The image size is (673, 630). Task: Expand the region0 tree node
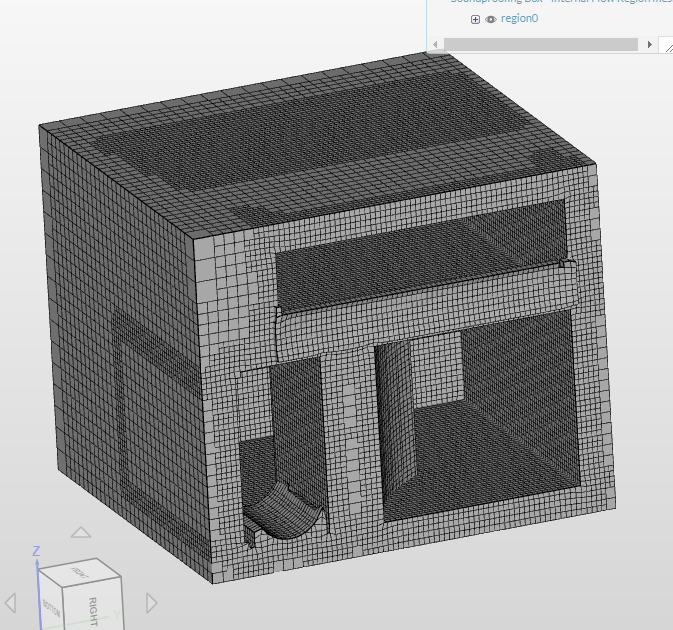click(x=475, y=19)
